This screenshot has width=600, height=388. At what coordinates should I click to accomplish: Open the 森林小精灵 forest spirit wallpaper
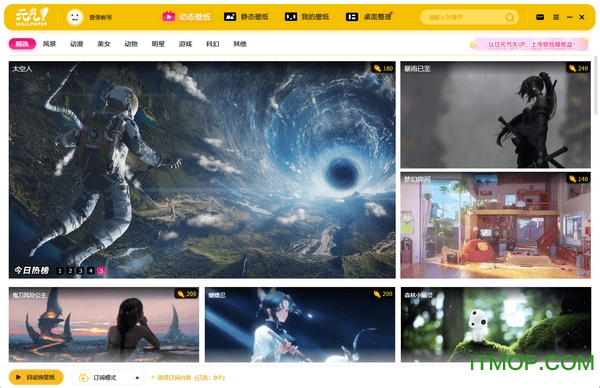[496, 324]
